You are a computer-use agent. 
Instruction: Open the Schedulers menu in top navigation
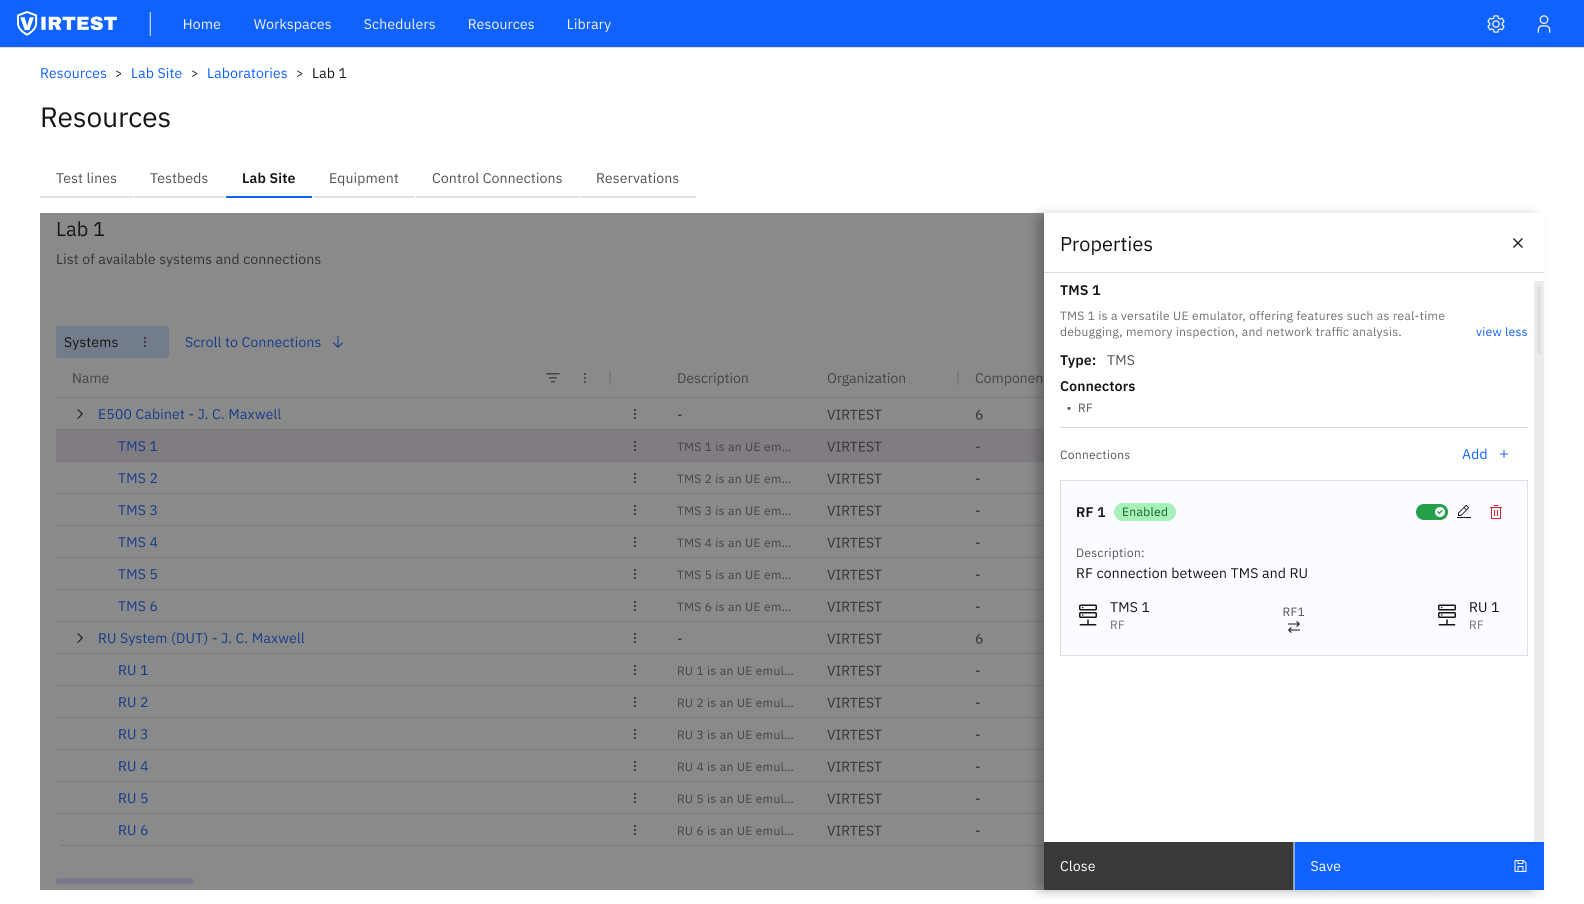(399, 24)
